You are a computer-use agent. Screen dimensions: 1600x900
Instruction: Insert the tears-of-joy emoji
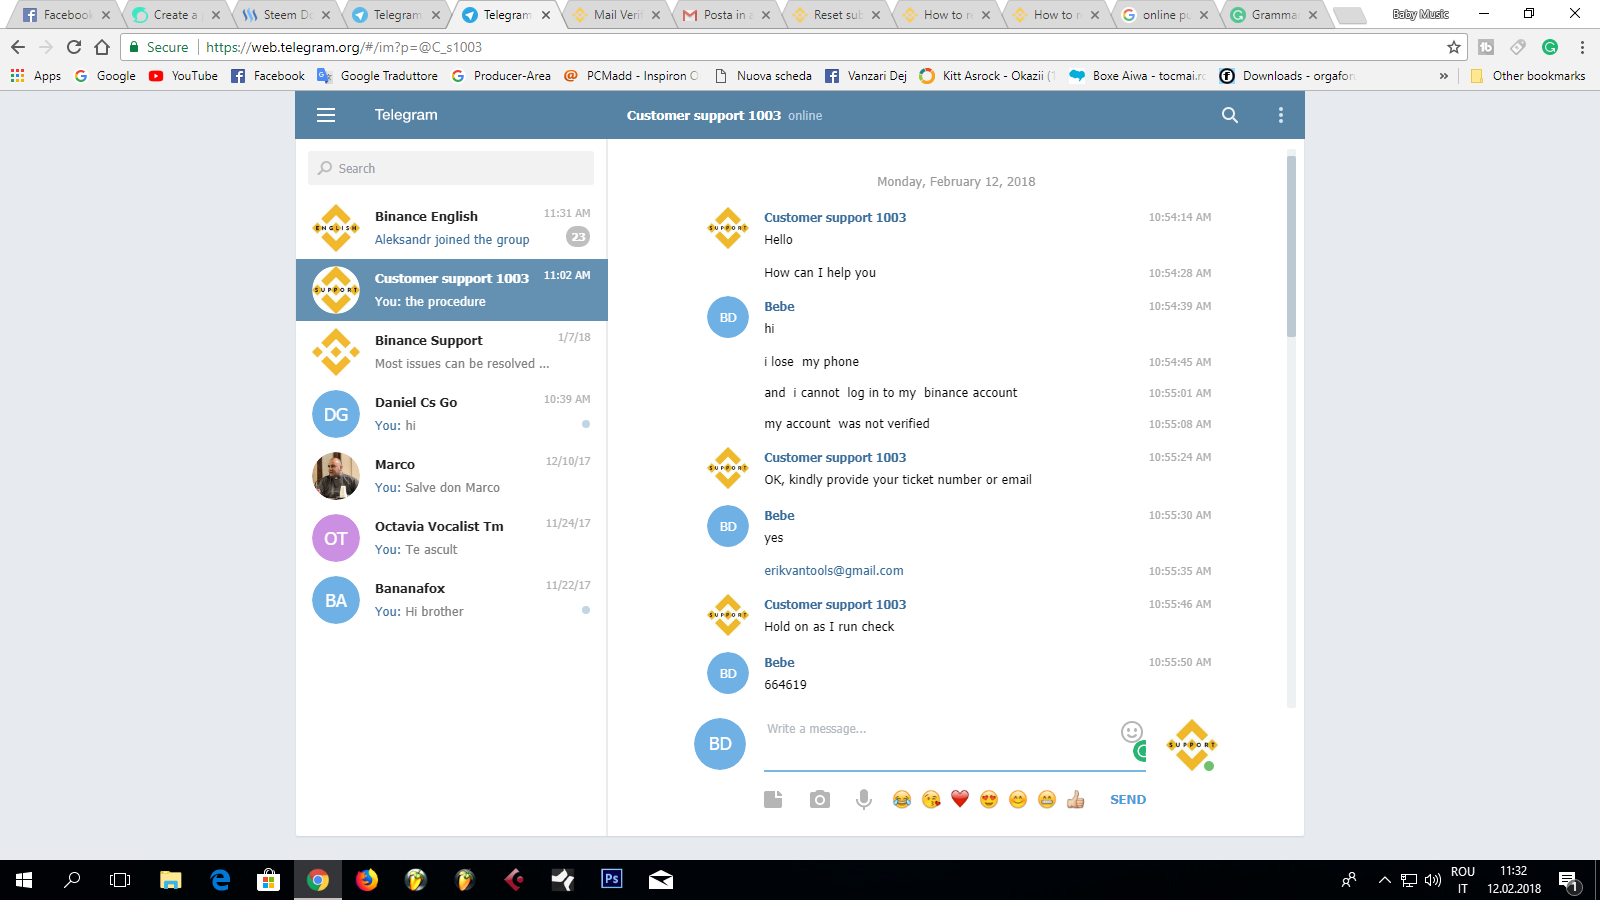point(902,799)
